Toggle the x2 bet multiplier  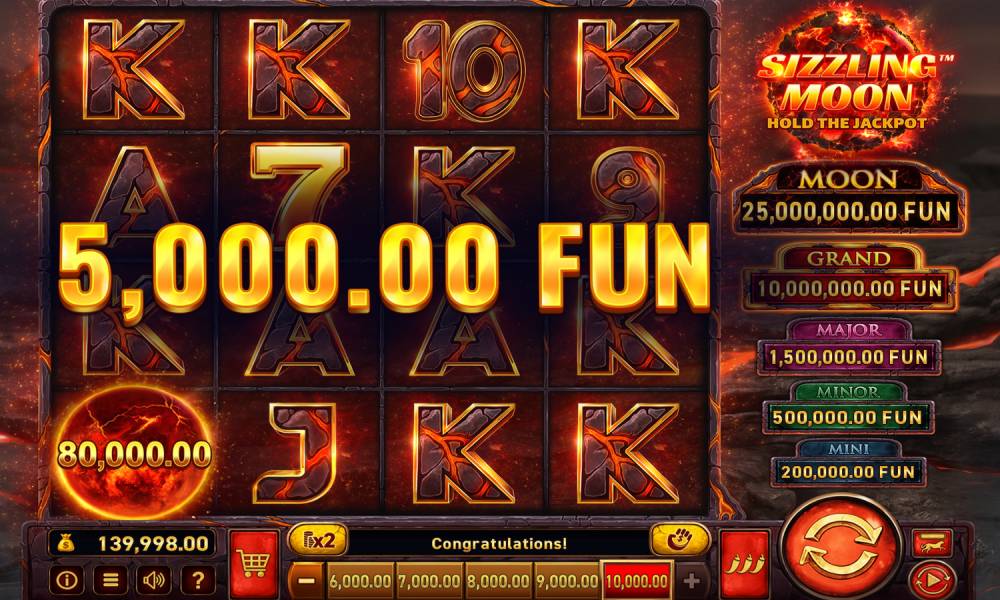click(318, 541)
